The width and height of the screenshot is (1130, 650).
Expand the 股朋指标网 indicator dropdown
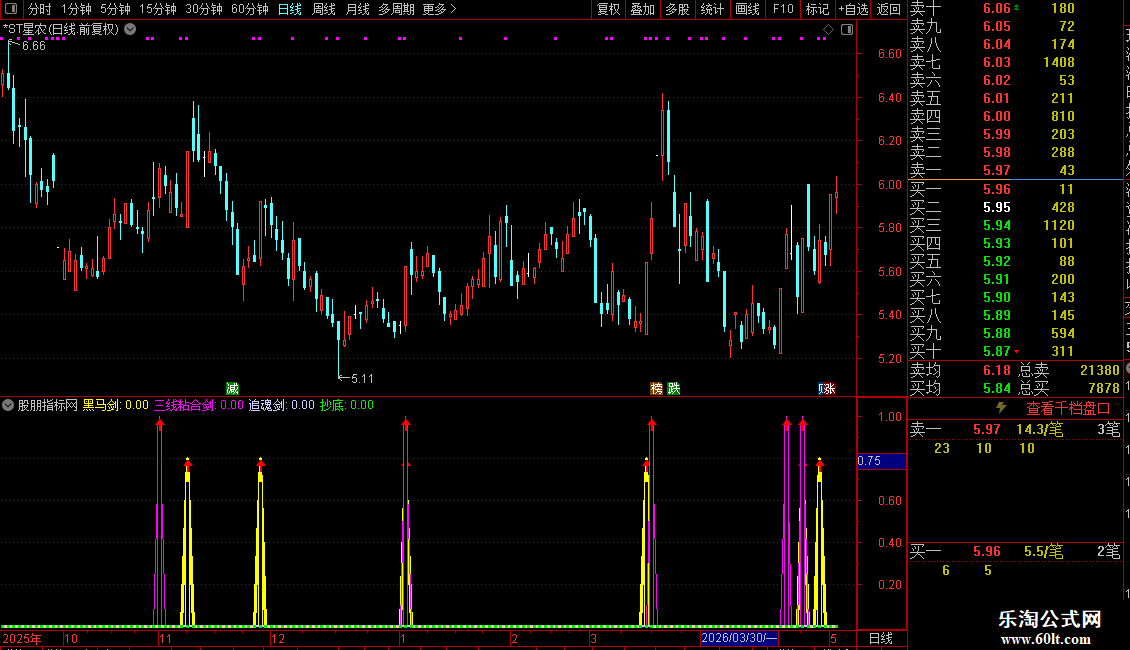pos(8,405)
